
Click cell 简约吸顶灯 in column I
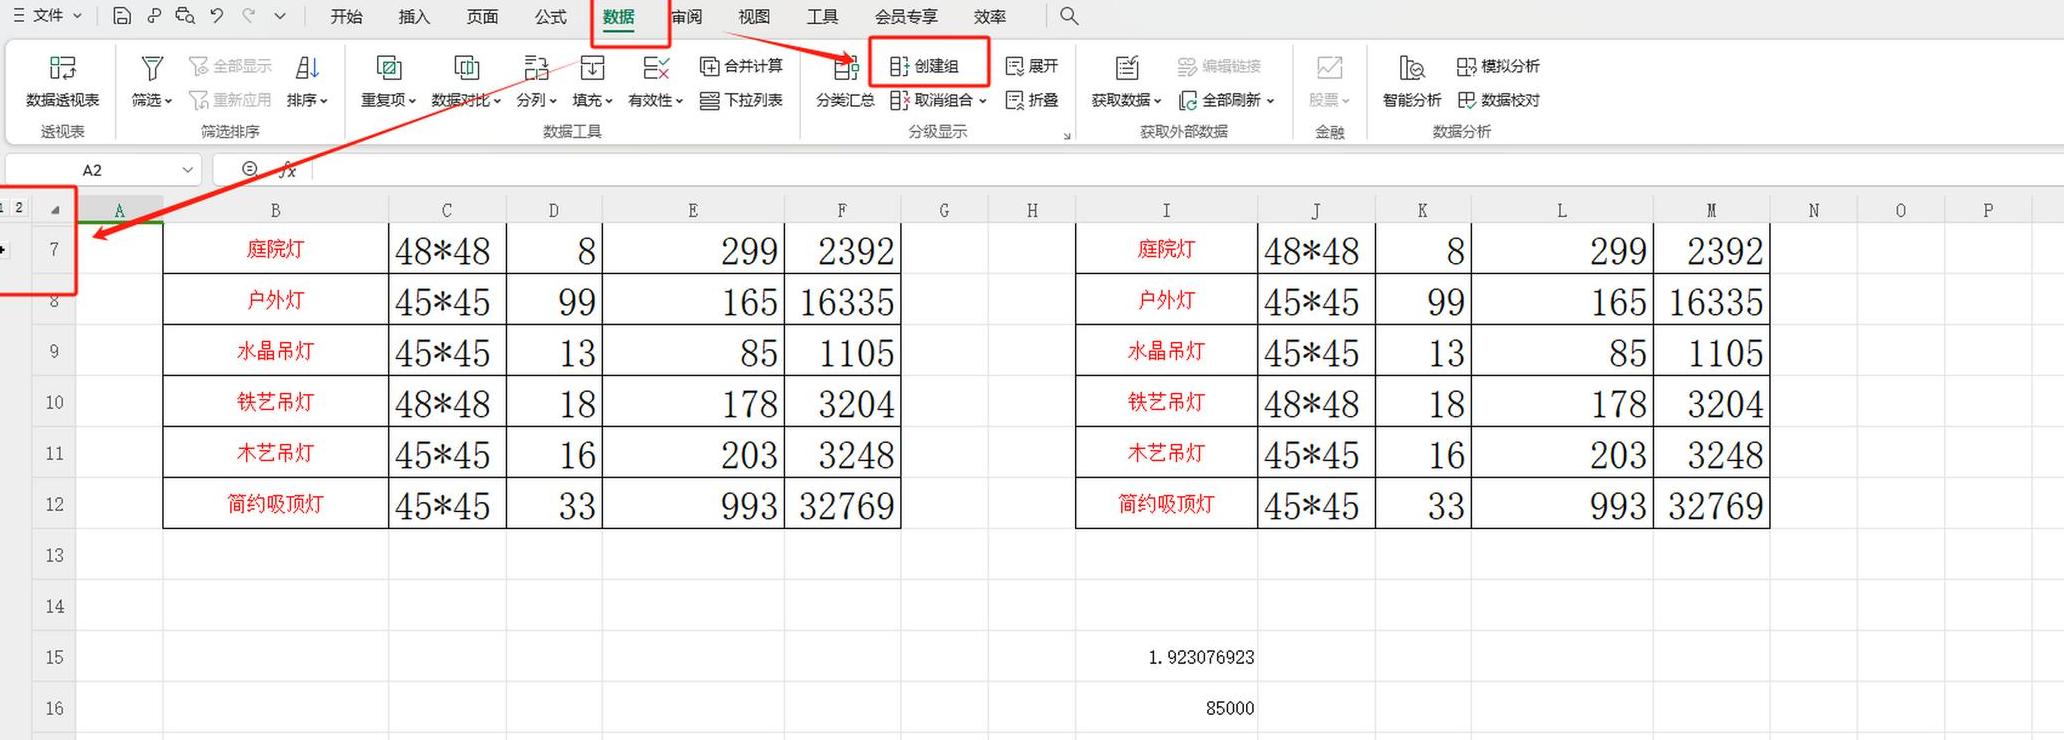click(x=1166, y=504)
